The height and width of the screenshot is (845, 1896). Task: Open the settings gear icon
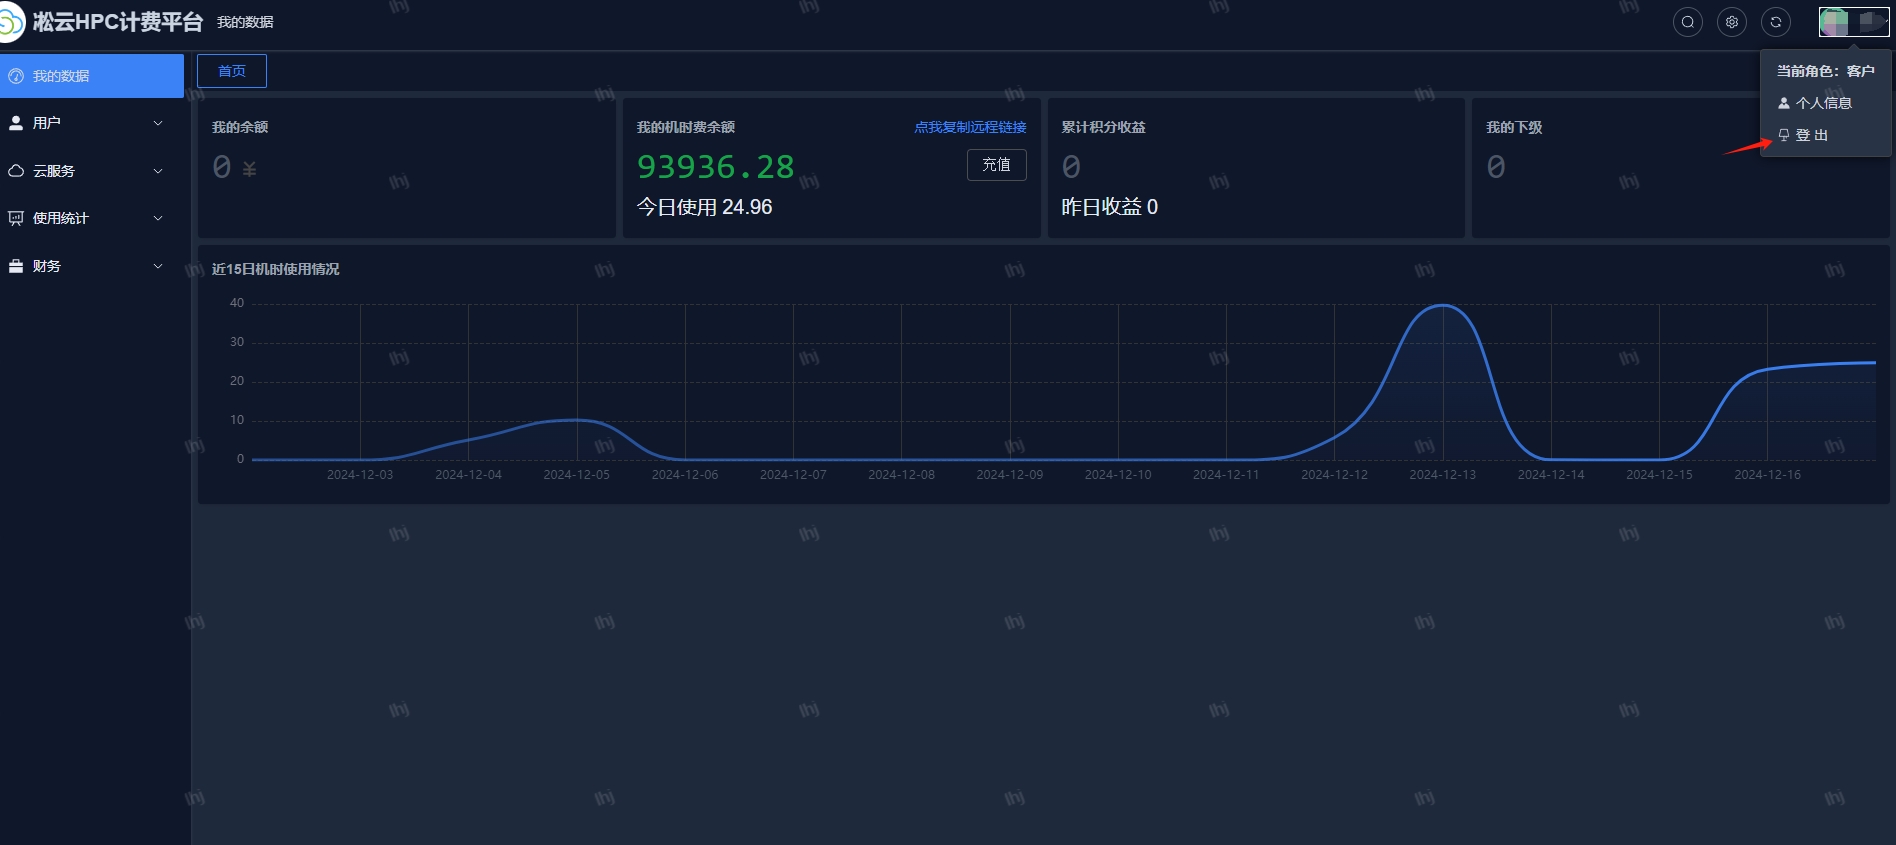[x=1732, y=22]
